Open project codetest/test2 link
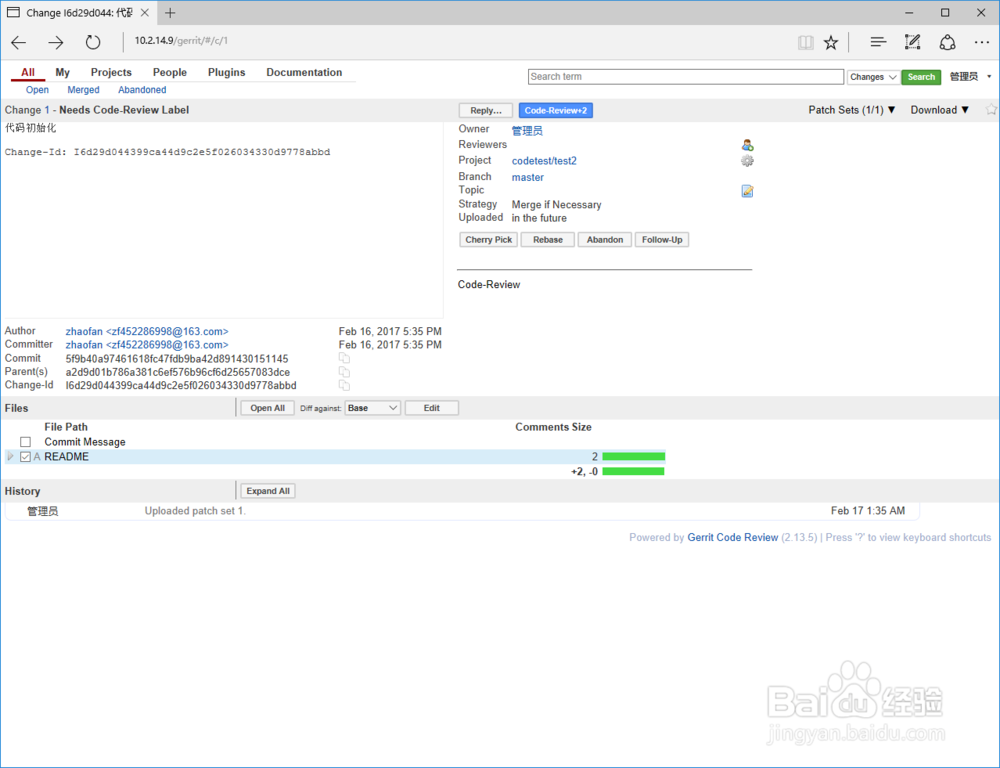 [x=544, y=161]
